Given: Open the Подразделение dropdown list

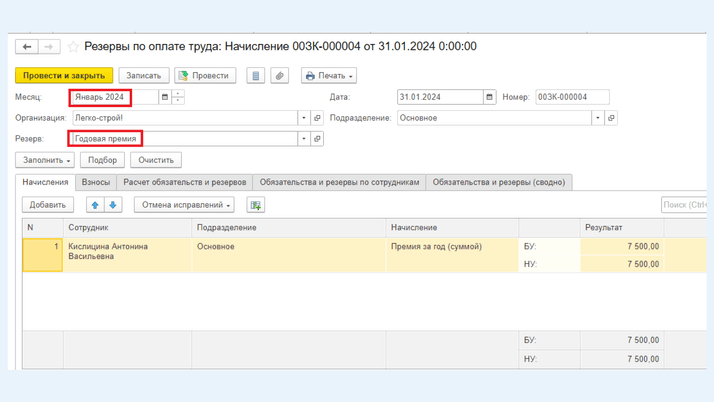Looking at the screenshot, I should (598, 118).
